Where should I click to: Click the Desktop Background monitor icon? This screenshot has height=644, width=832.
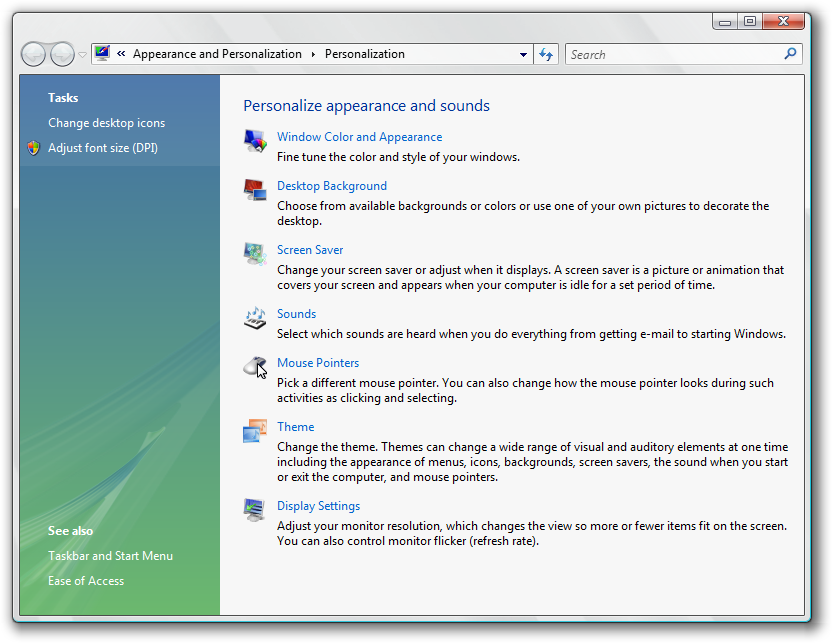pyautogui.click(x=255, y=190)
